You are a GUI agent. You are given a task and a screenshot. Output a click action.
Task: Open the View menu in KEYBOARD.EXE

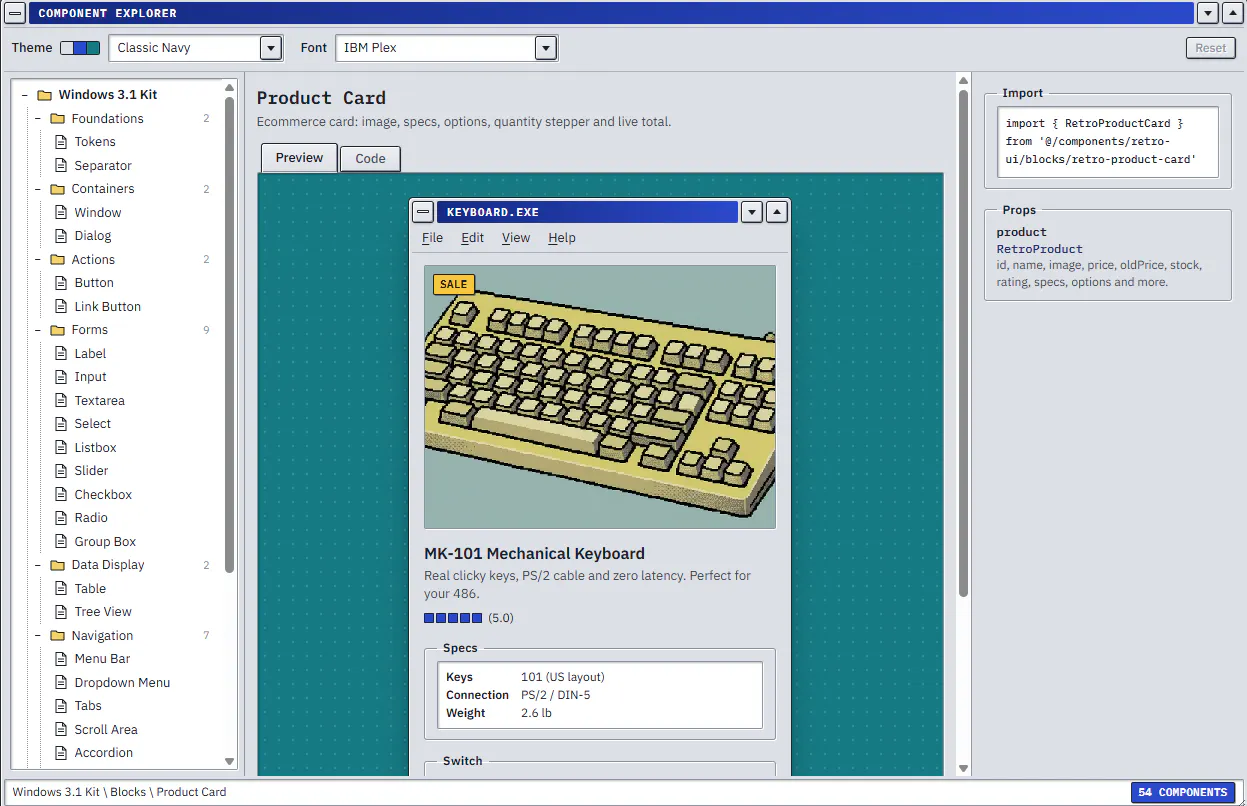coord(516,238)
